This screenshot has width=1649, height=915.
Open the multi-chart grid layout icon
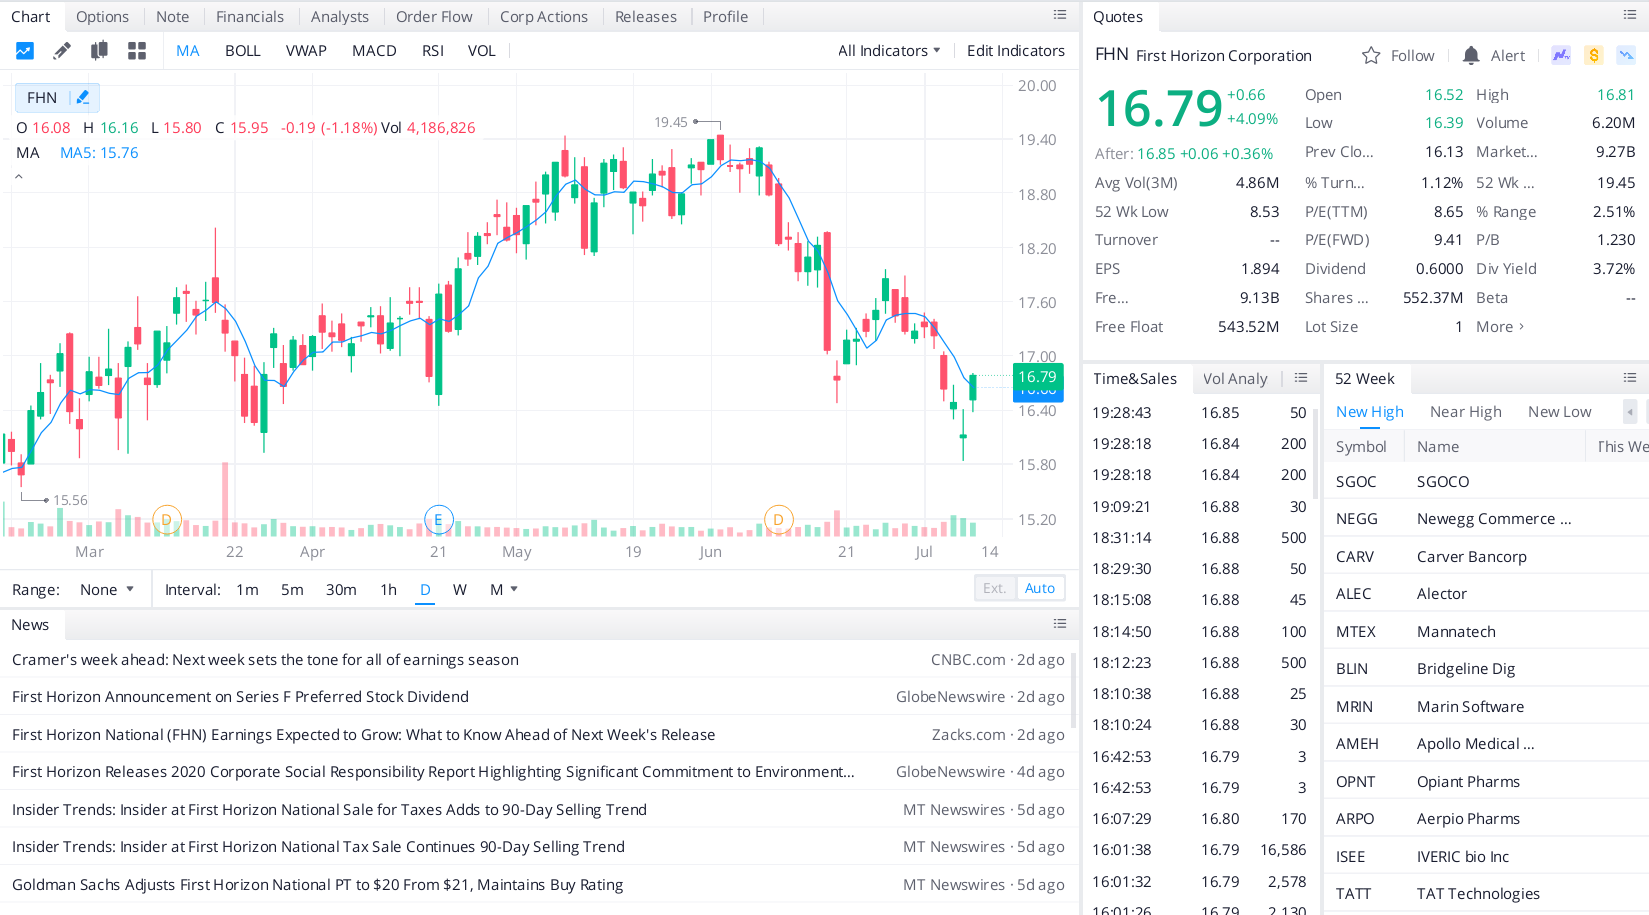click(137, 51)
